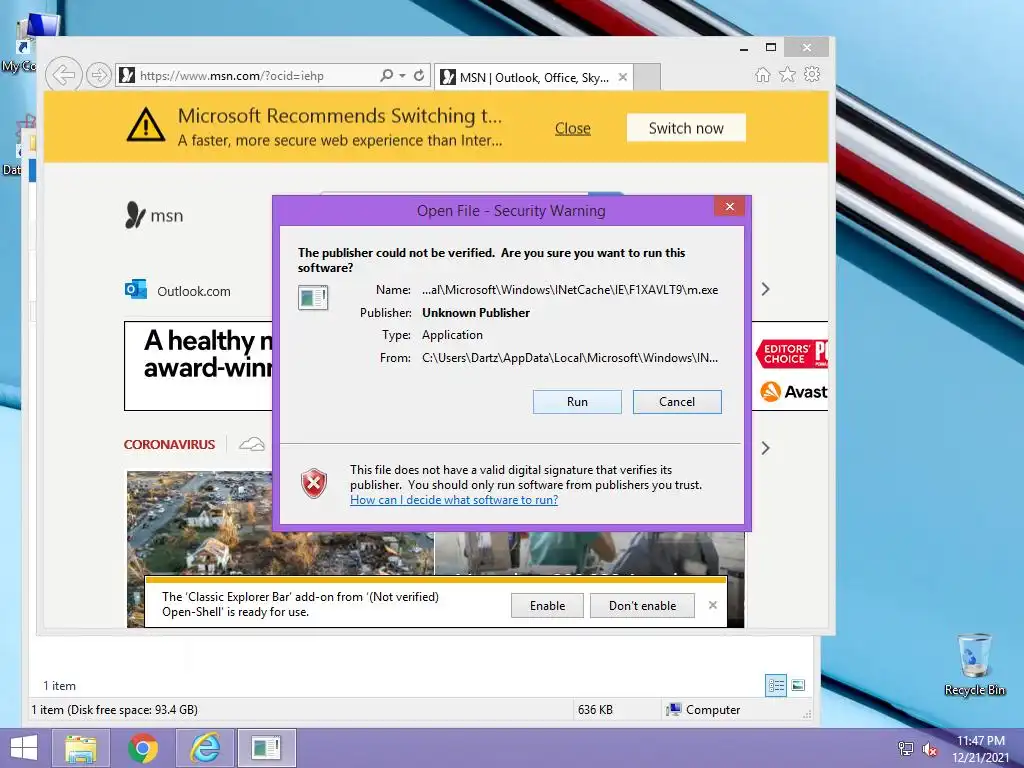
Task: Select the running application taskbar button
Action: [x=266, y=748]
